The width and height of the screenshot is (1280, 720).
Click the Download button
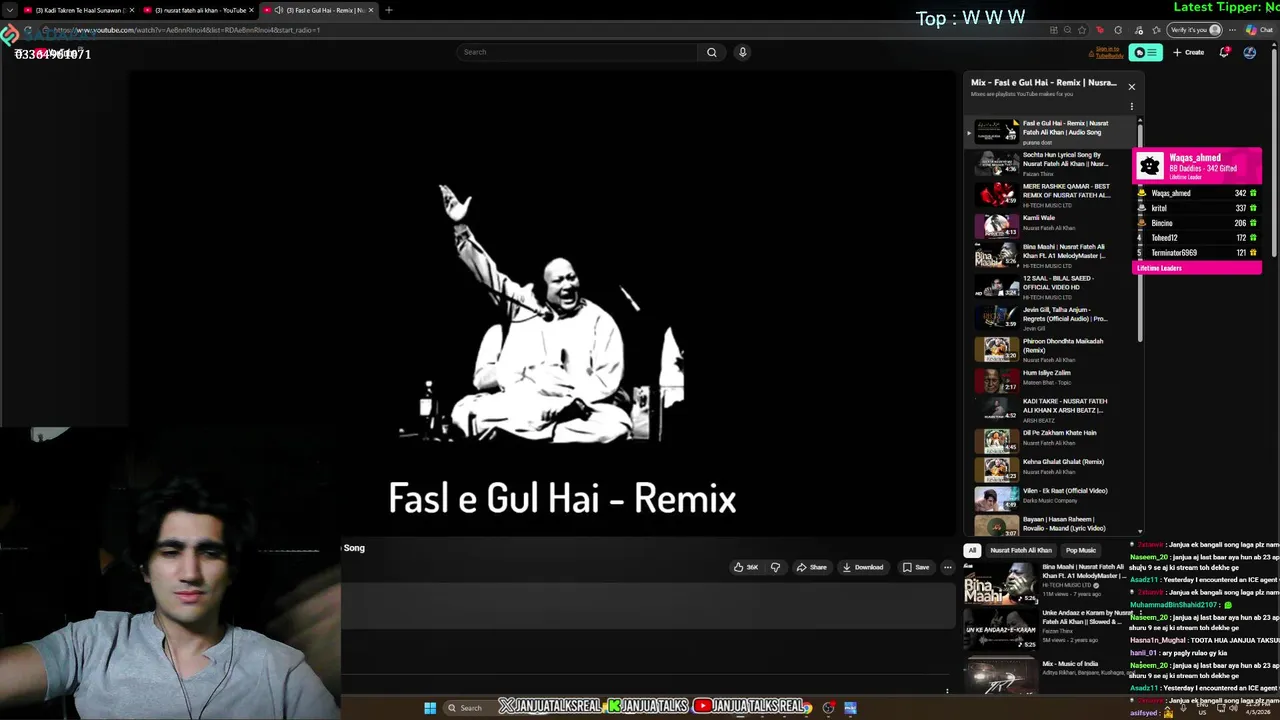[x=863, y=567]
